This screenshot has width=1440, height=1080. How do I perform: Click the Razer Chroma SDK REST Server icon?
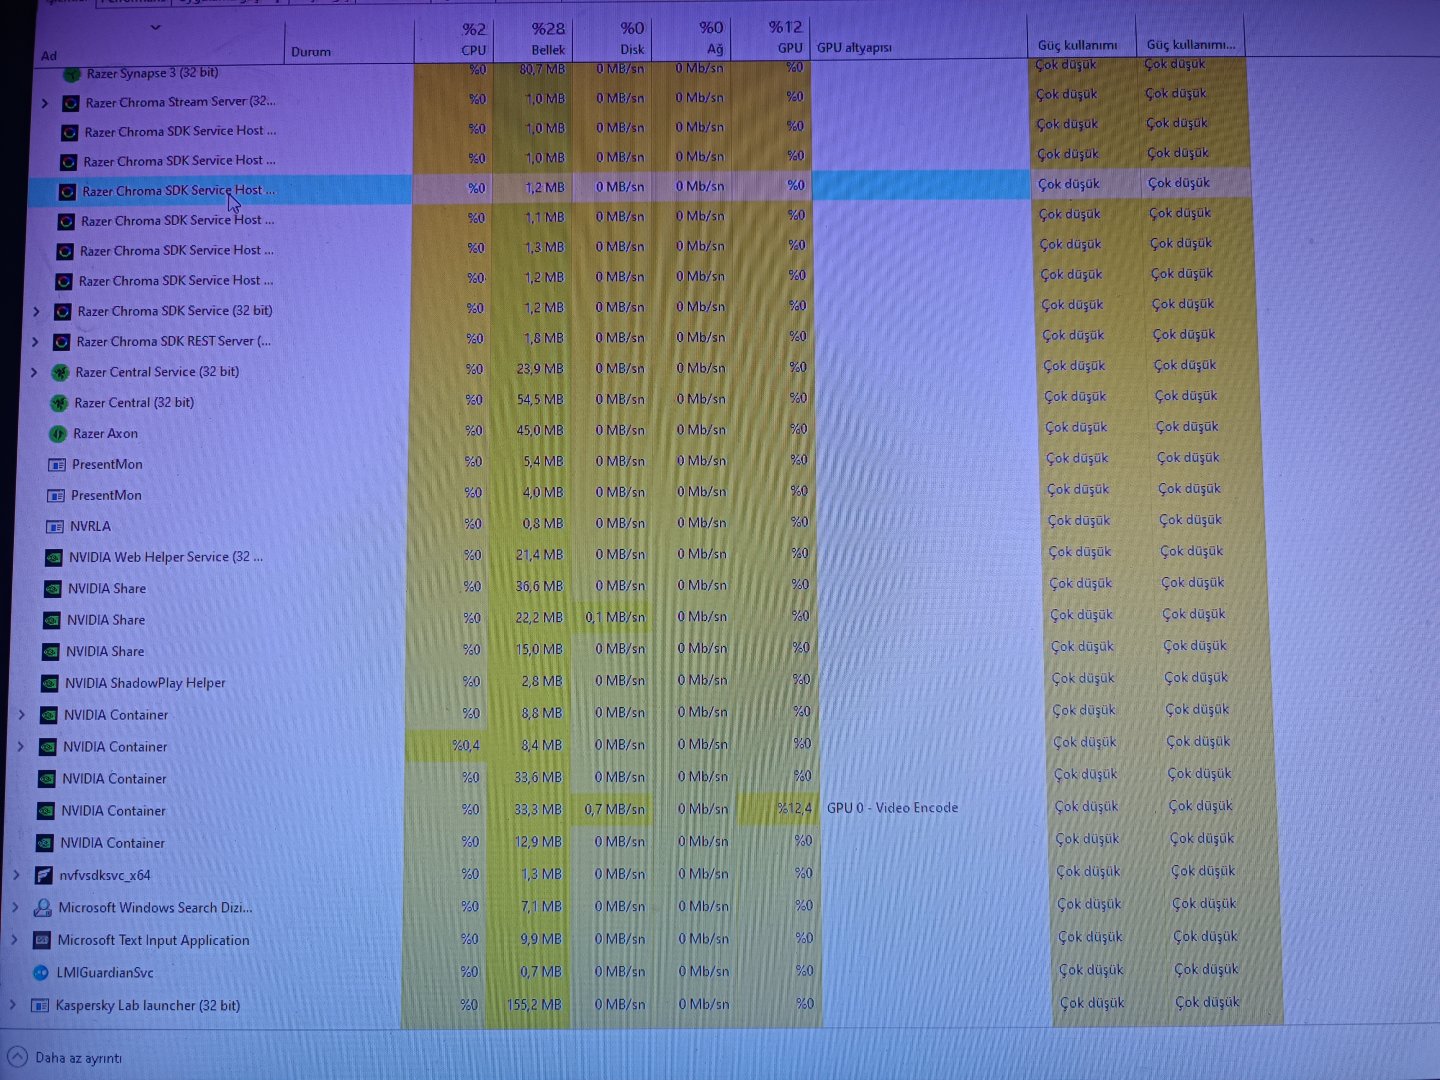click(x=61, y=342)
